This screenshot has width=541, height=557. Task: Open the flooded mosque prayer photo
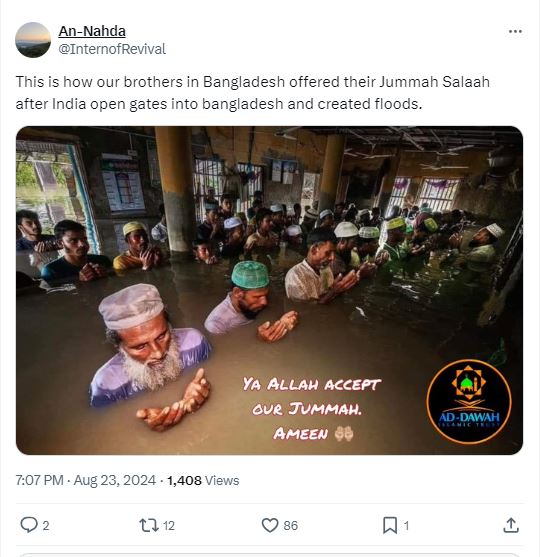pos(269,290)
